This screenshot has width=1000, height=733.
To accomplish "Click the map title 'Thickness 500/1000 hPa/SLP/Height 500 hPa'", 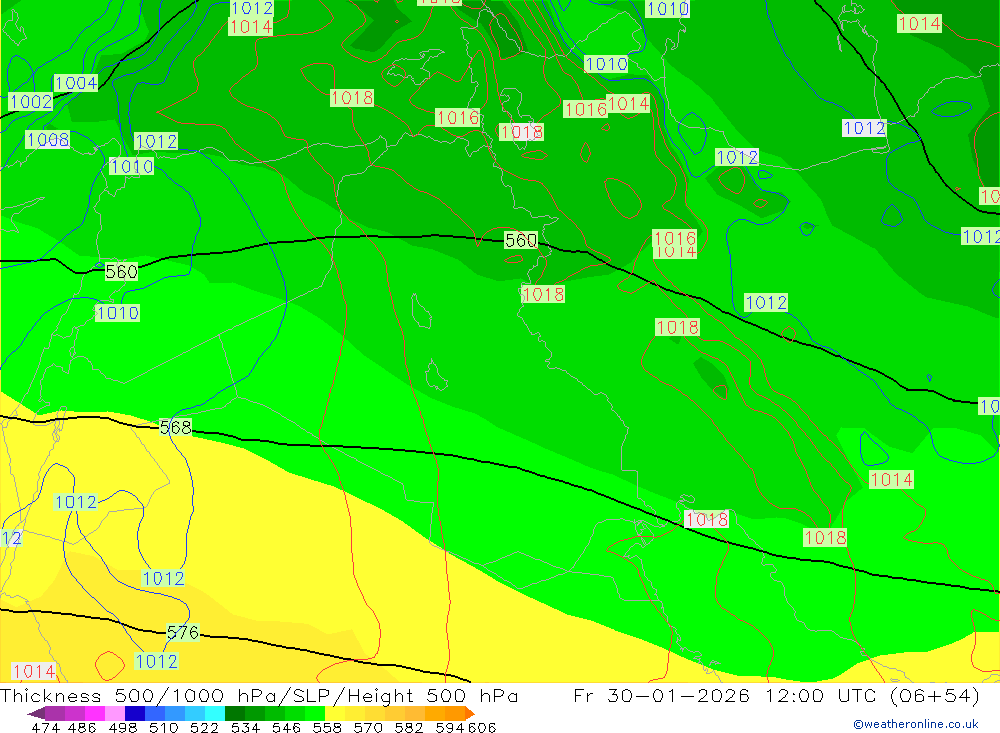I will click(259, 695).
